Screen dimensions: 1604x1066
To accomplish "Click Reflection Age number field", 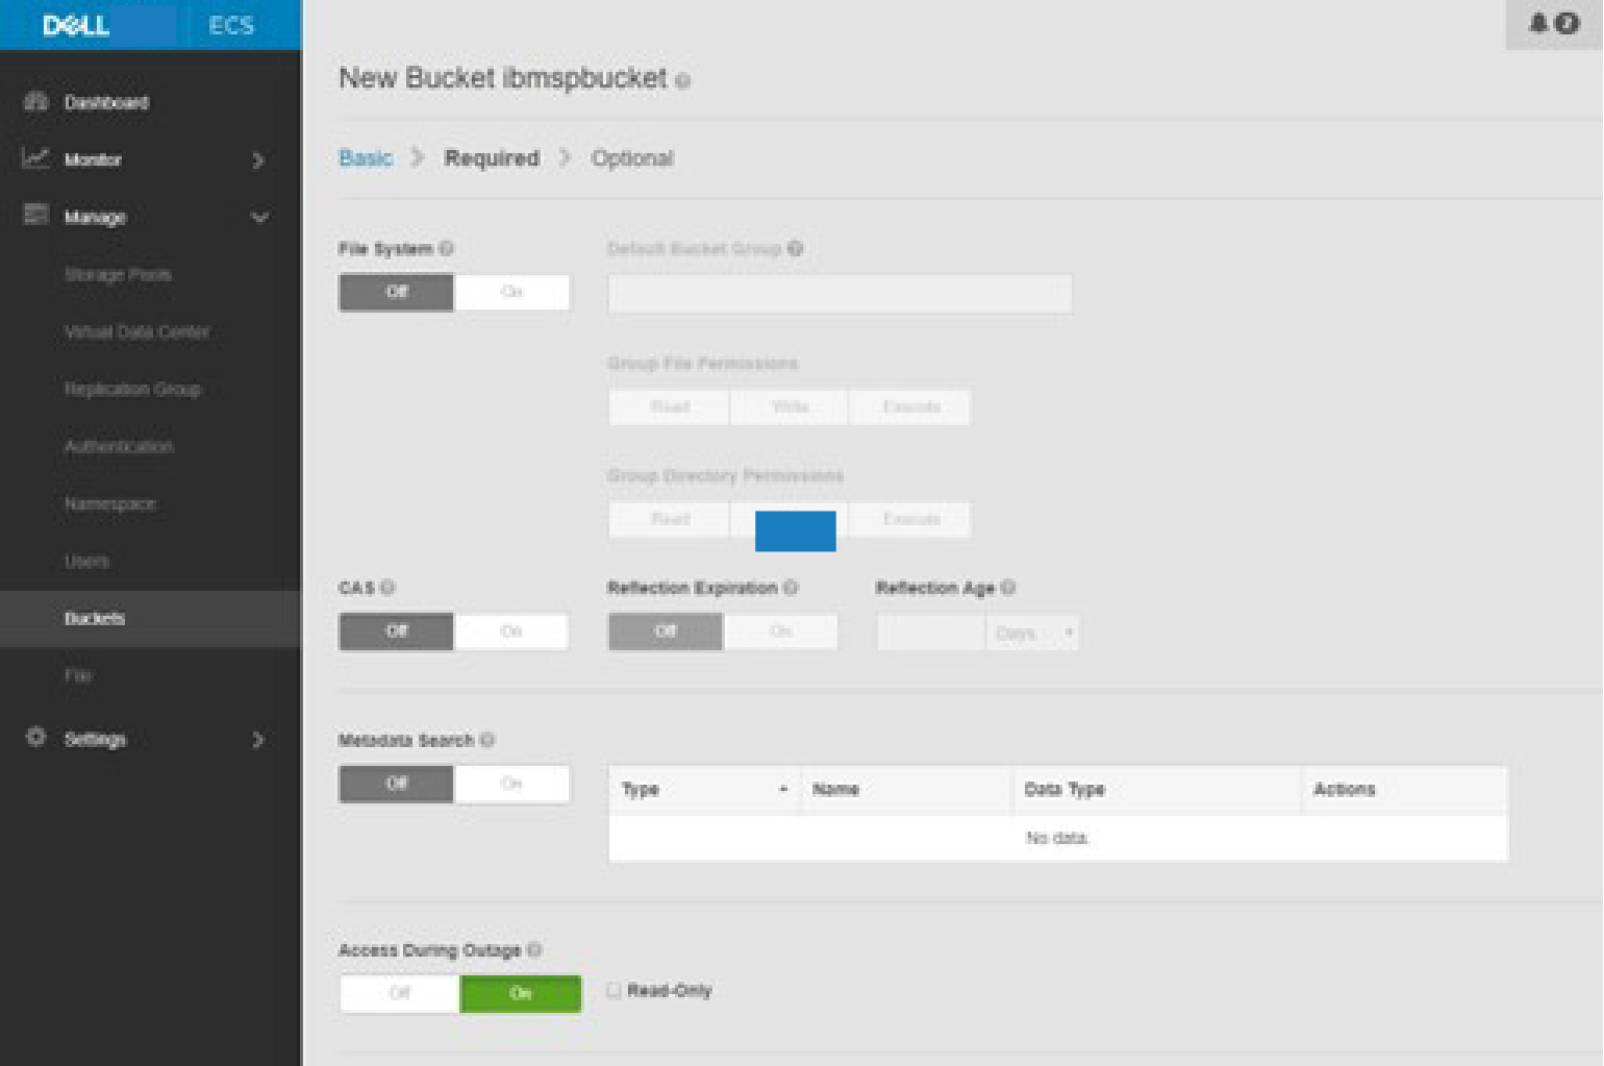I will pyautogui.click(x=931, y=633).
